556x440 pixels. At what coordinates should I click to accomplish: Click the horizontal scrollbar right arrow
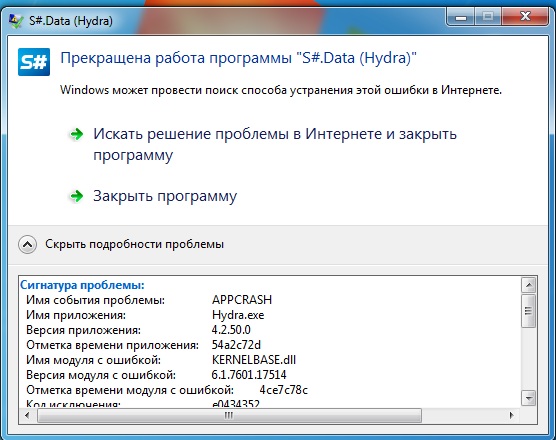click(511, 415)
